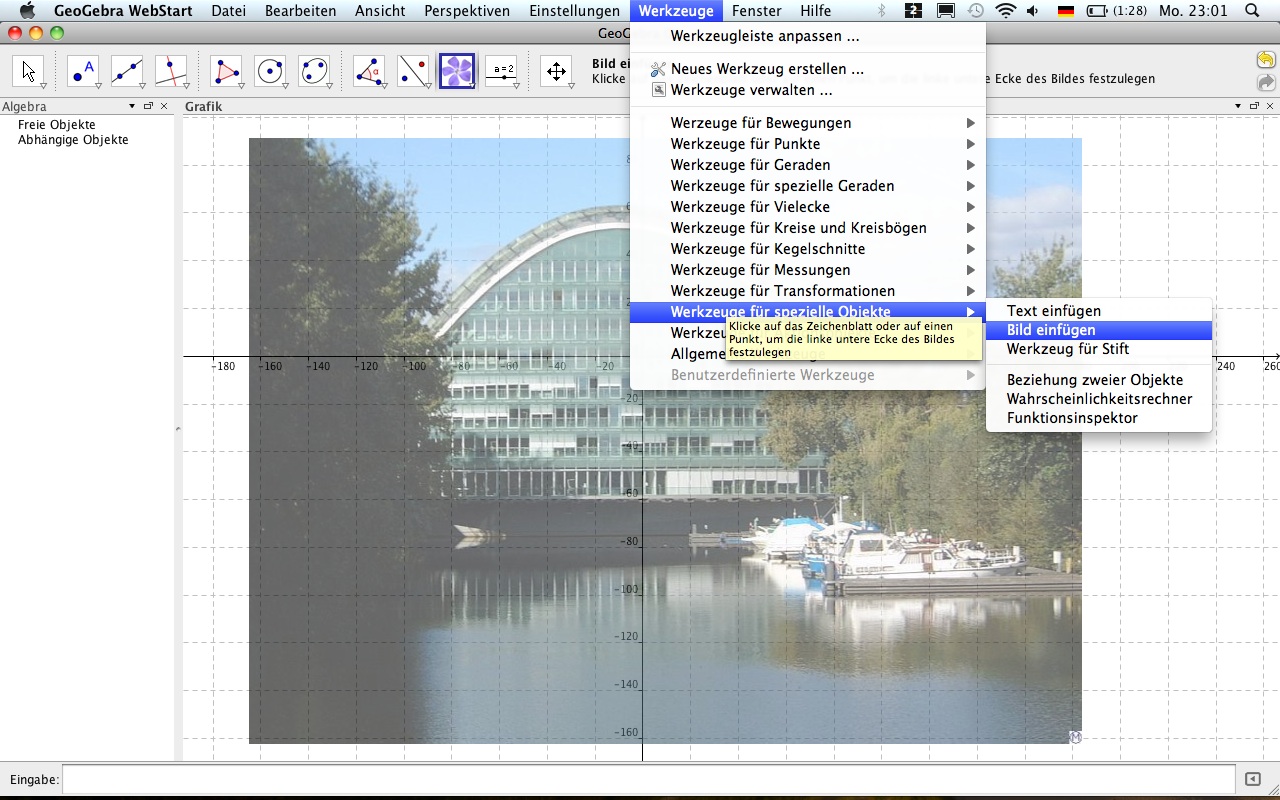Click Werkzeugleiste anpassen menu entry
This screenshot has height=800, width=1280.
click(764, 36)
